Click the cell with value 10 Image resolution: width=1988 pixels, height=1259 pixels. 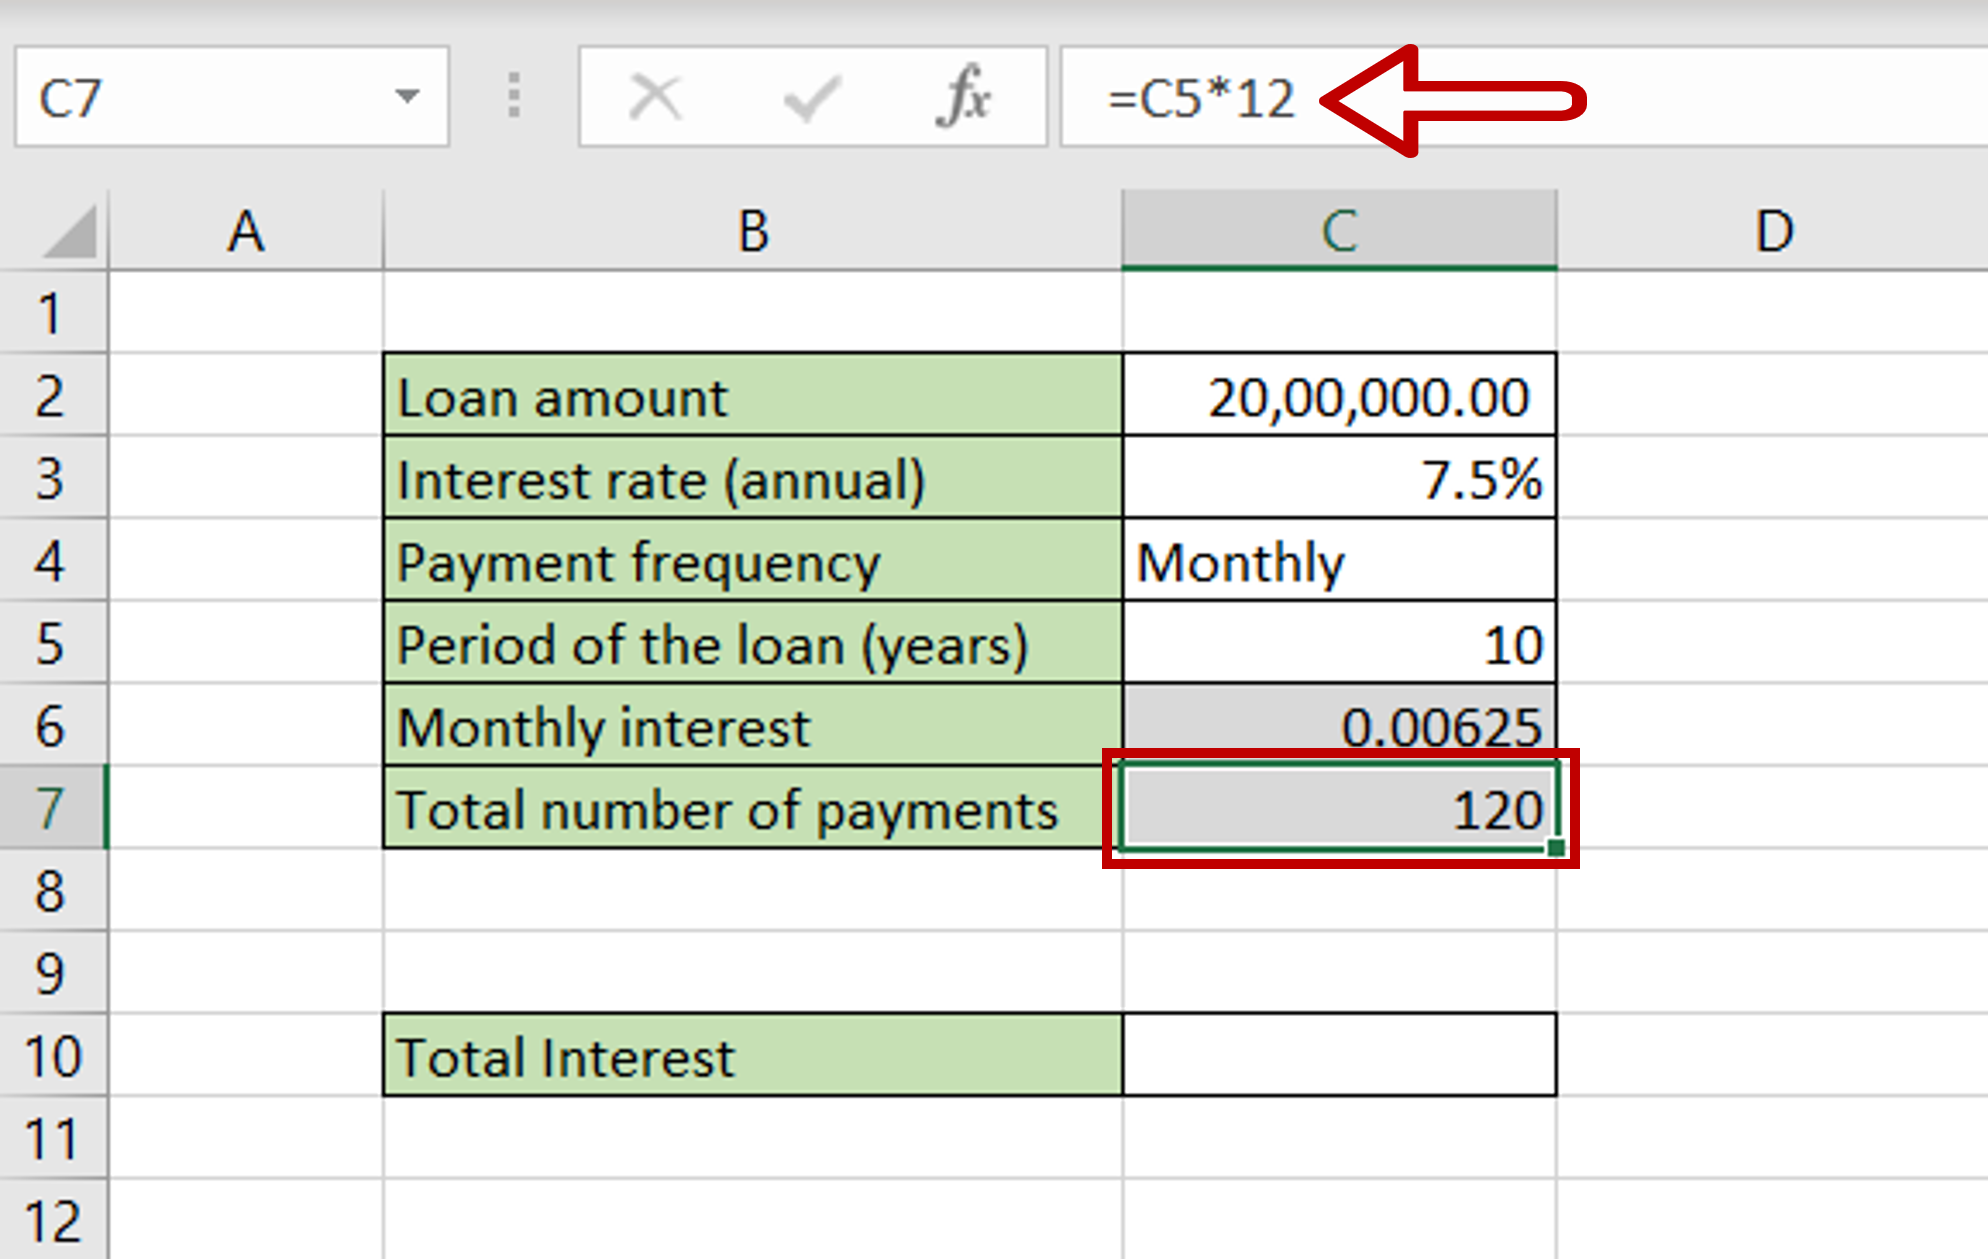pyautogui.click(x=1339, y=643)
